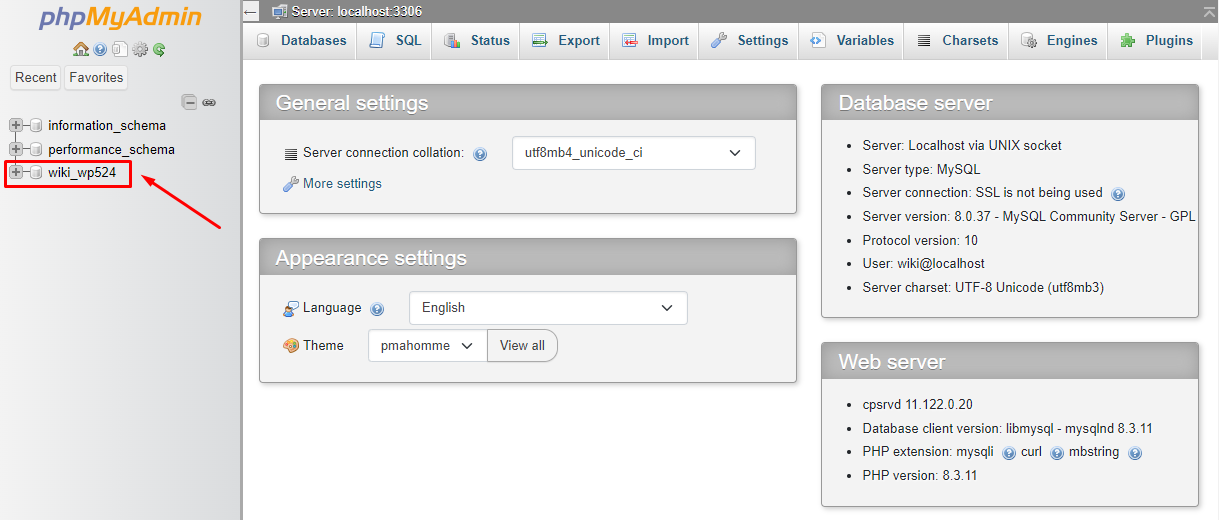Expand performance_schema tree node
1219x520 pixels.
coord(16,150)
